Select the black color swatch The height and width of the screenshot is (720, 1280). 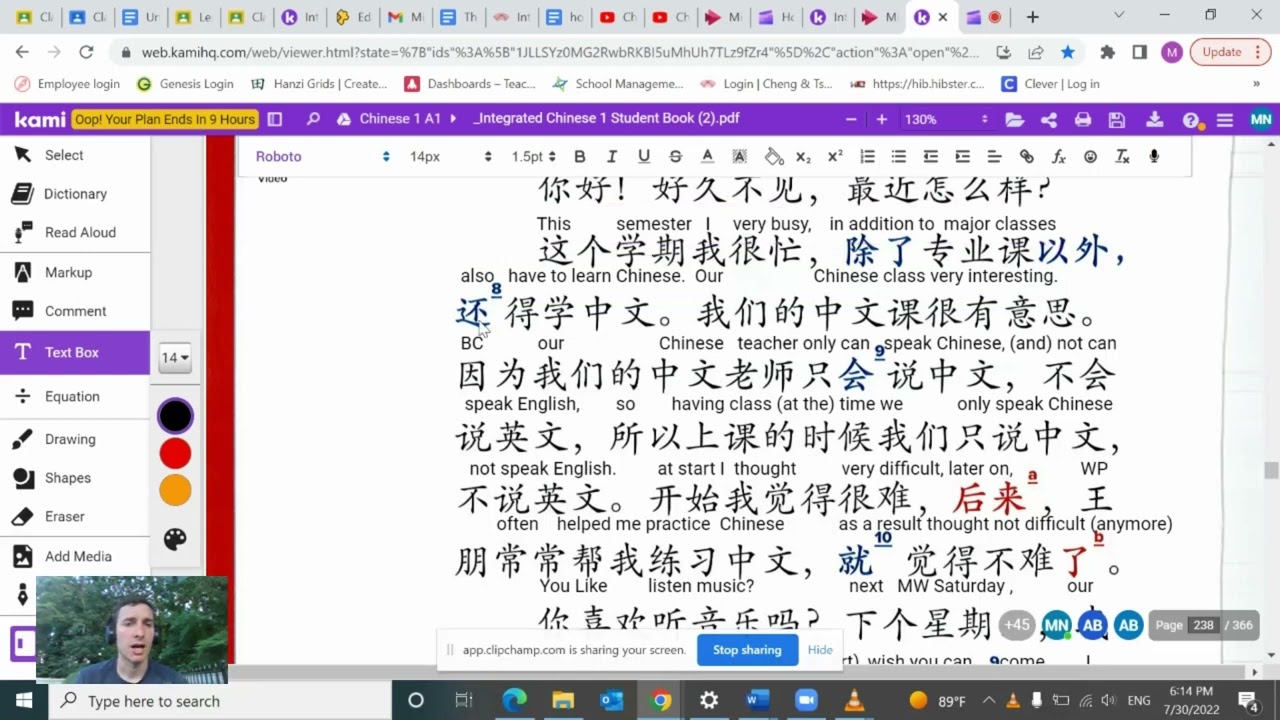175,416
